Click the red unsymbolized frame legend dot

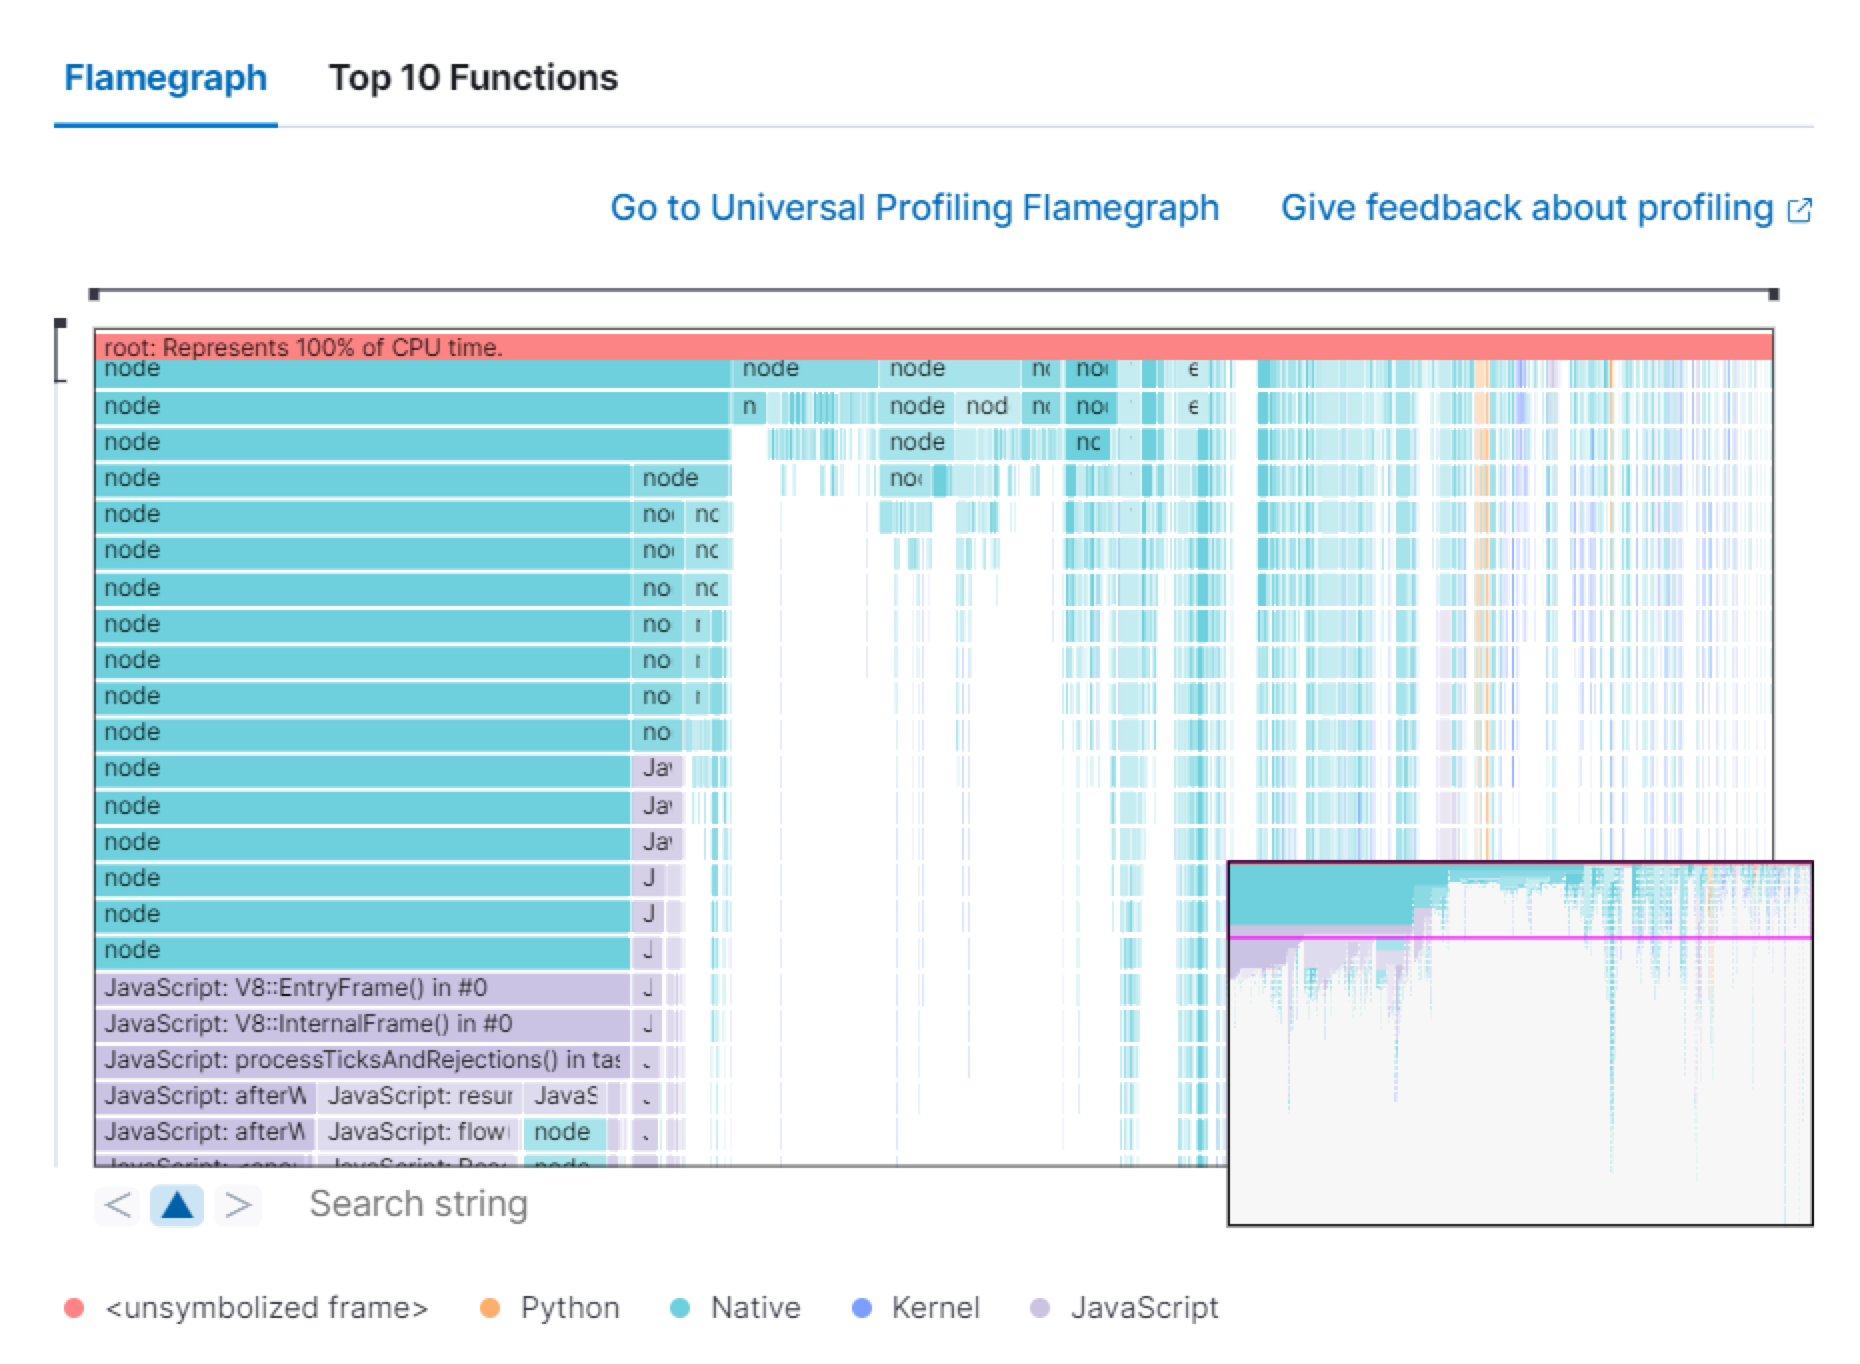[x=74, y=1307]
